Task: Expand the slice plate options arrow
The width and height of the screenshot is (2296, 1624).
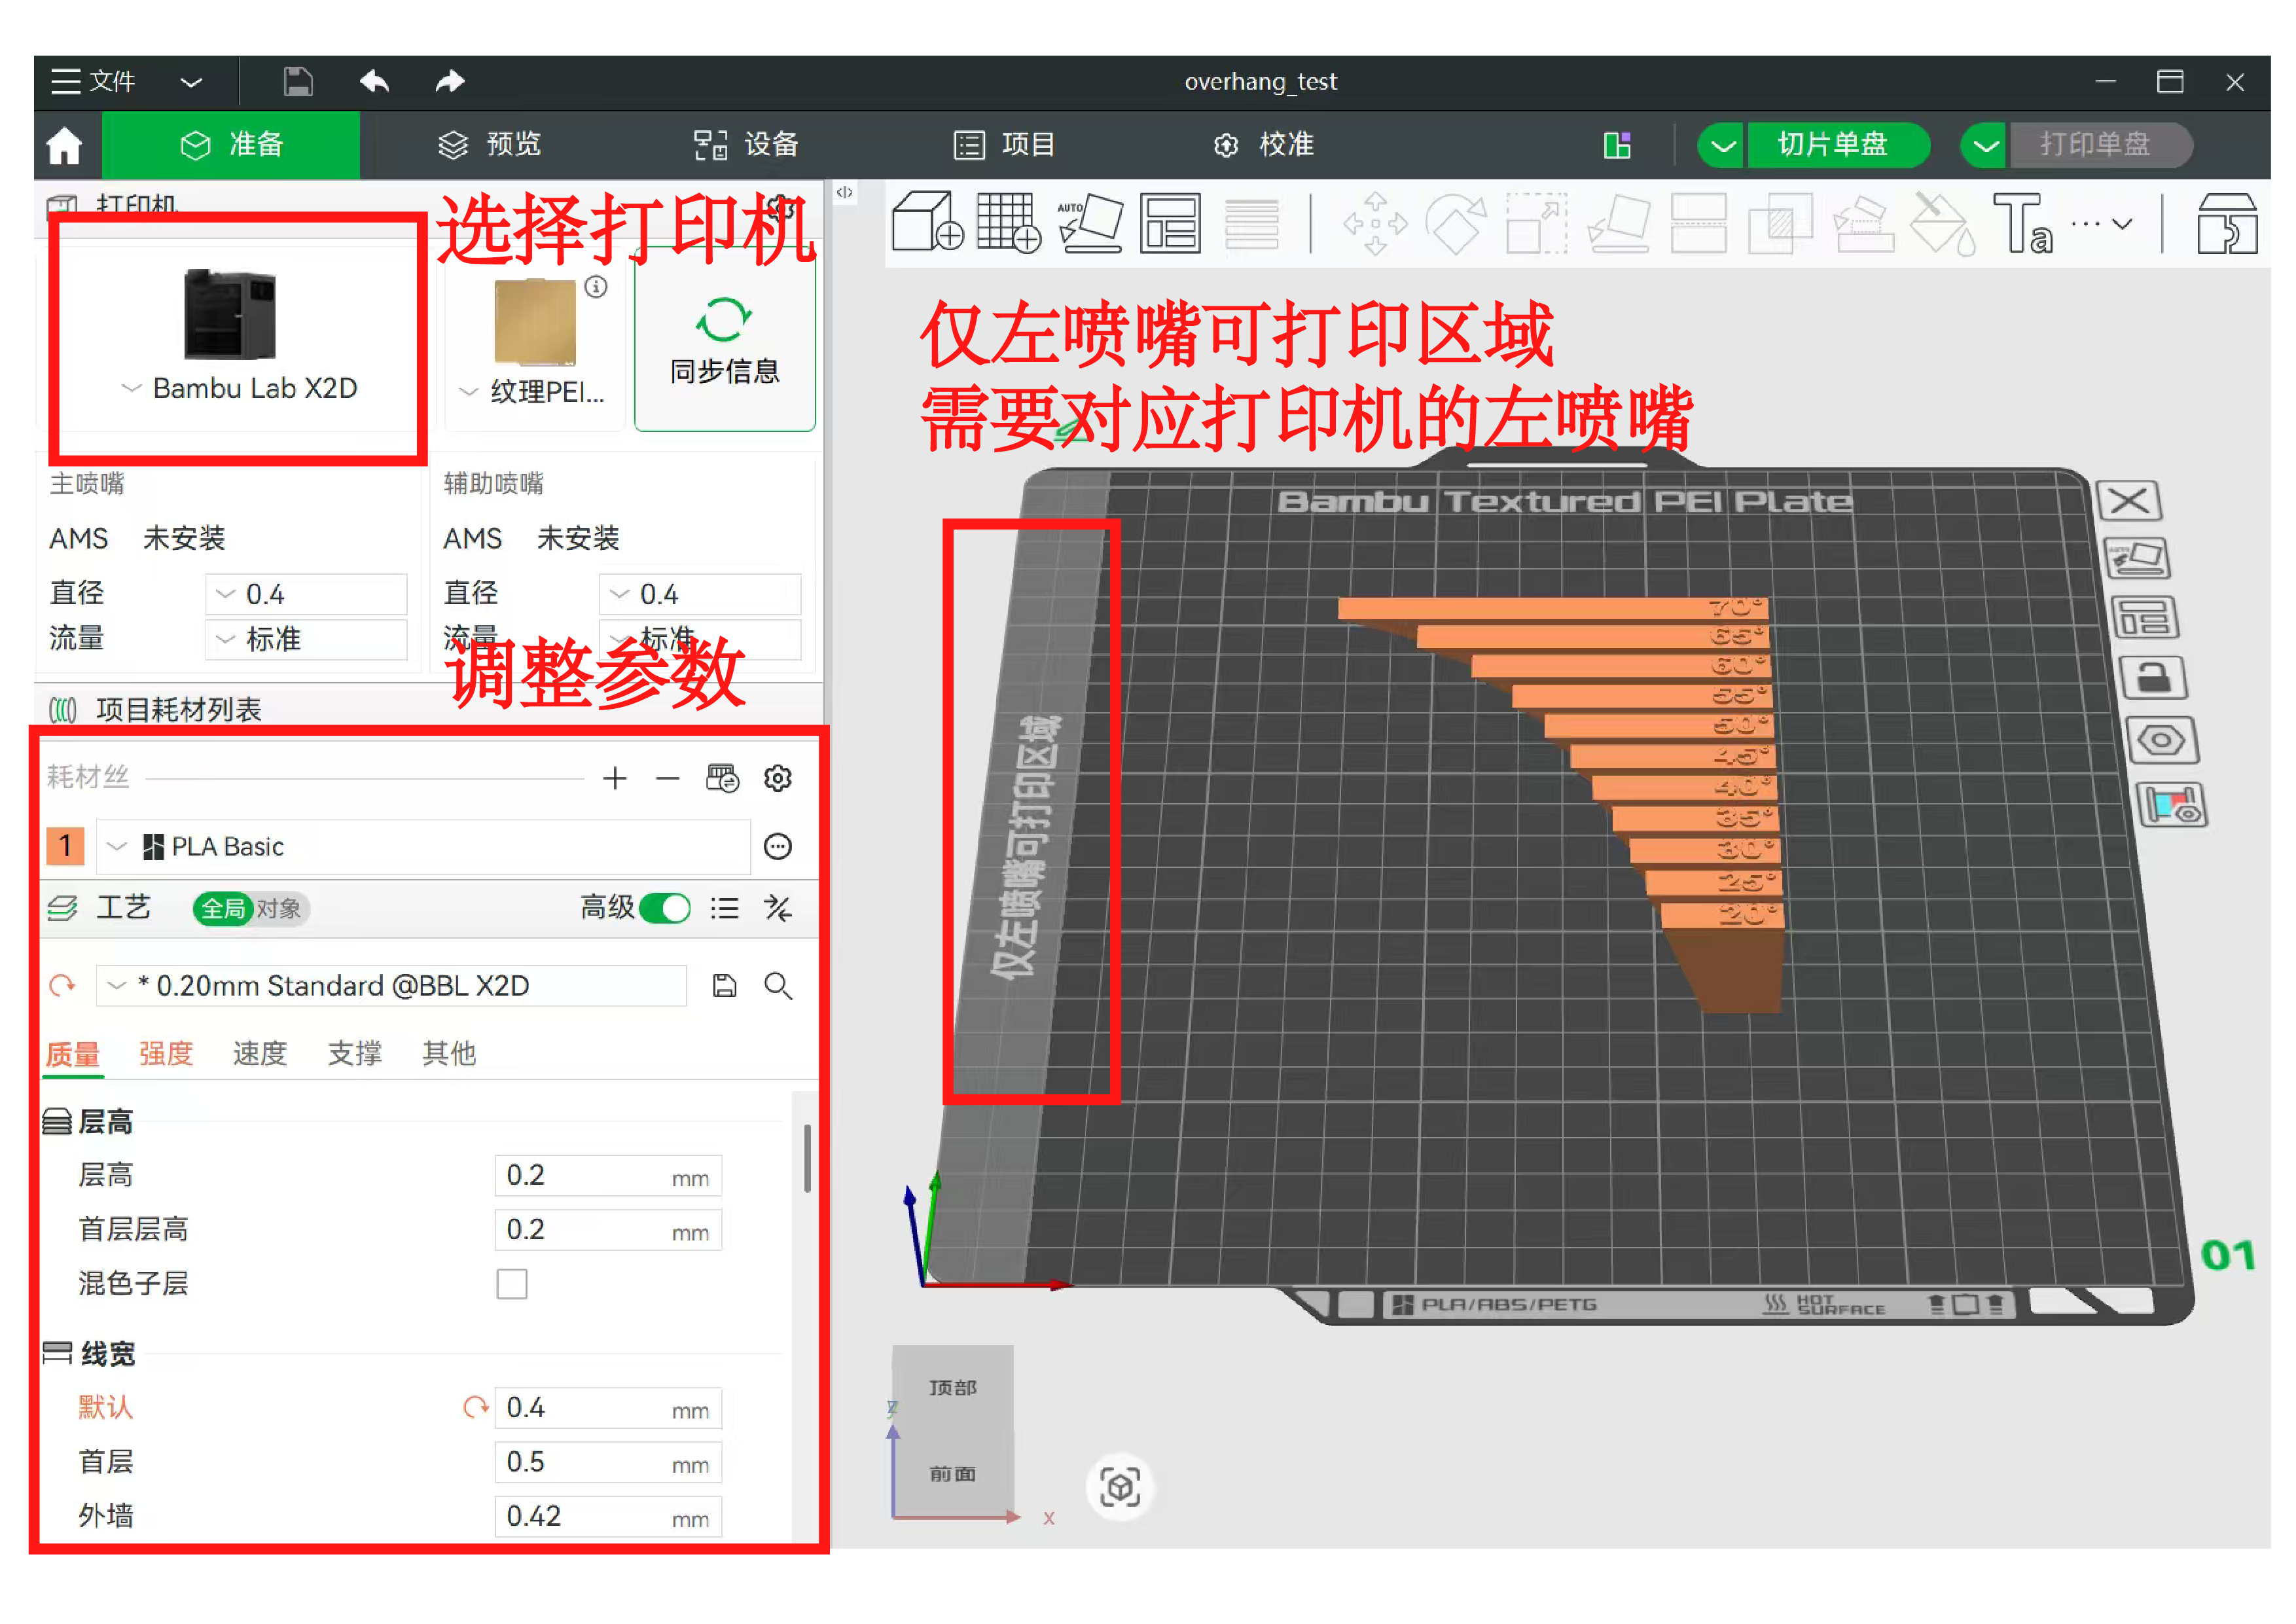Action: [x=1722, y=146]
